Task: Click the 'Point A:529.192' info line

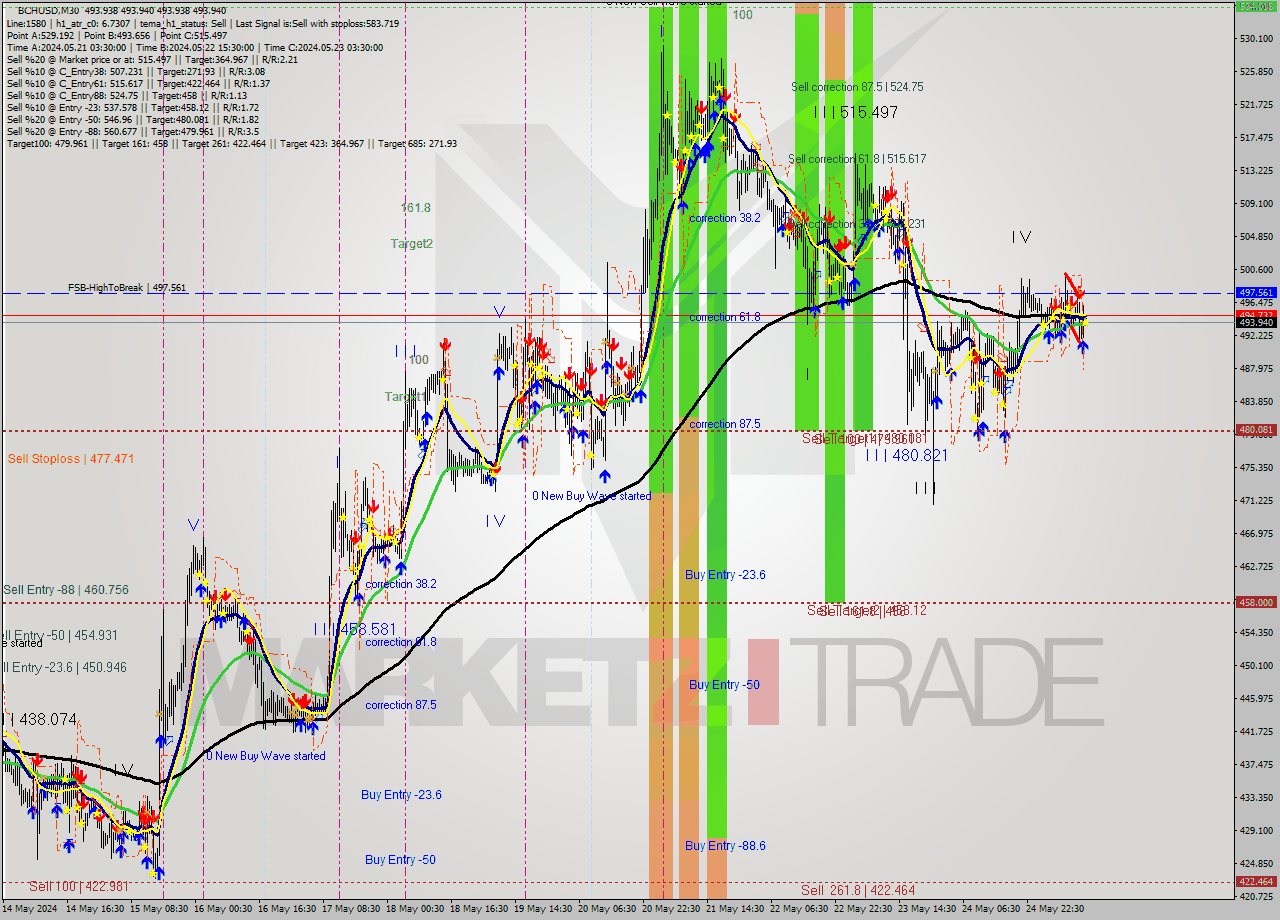Action: tap(117, 35)
